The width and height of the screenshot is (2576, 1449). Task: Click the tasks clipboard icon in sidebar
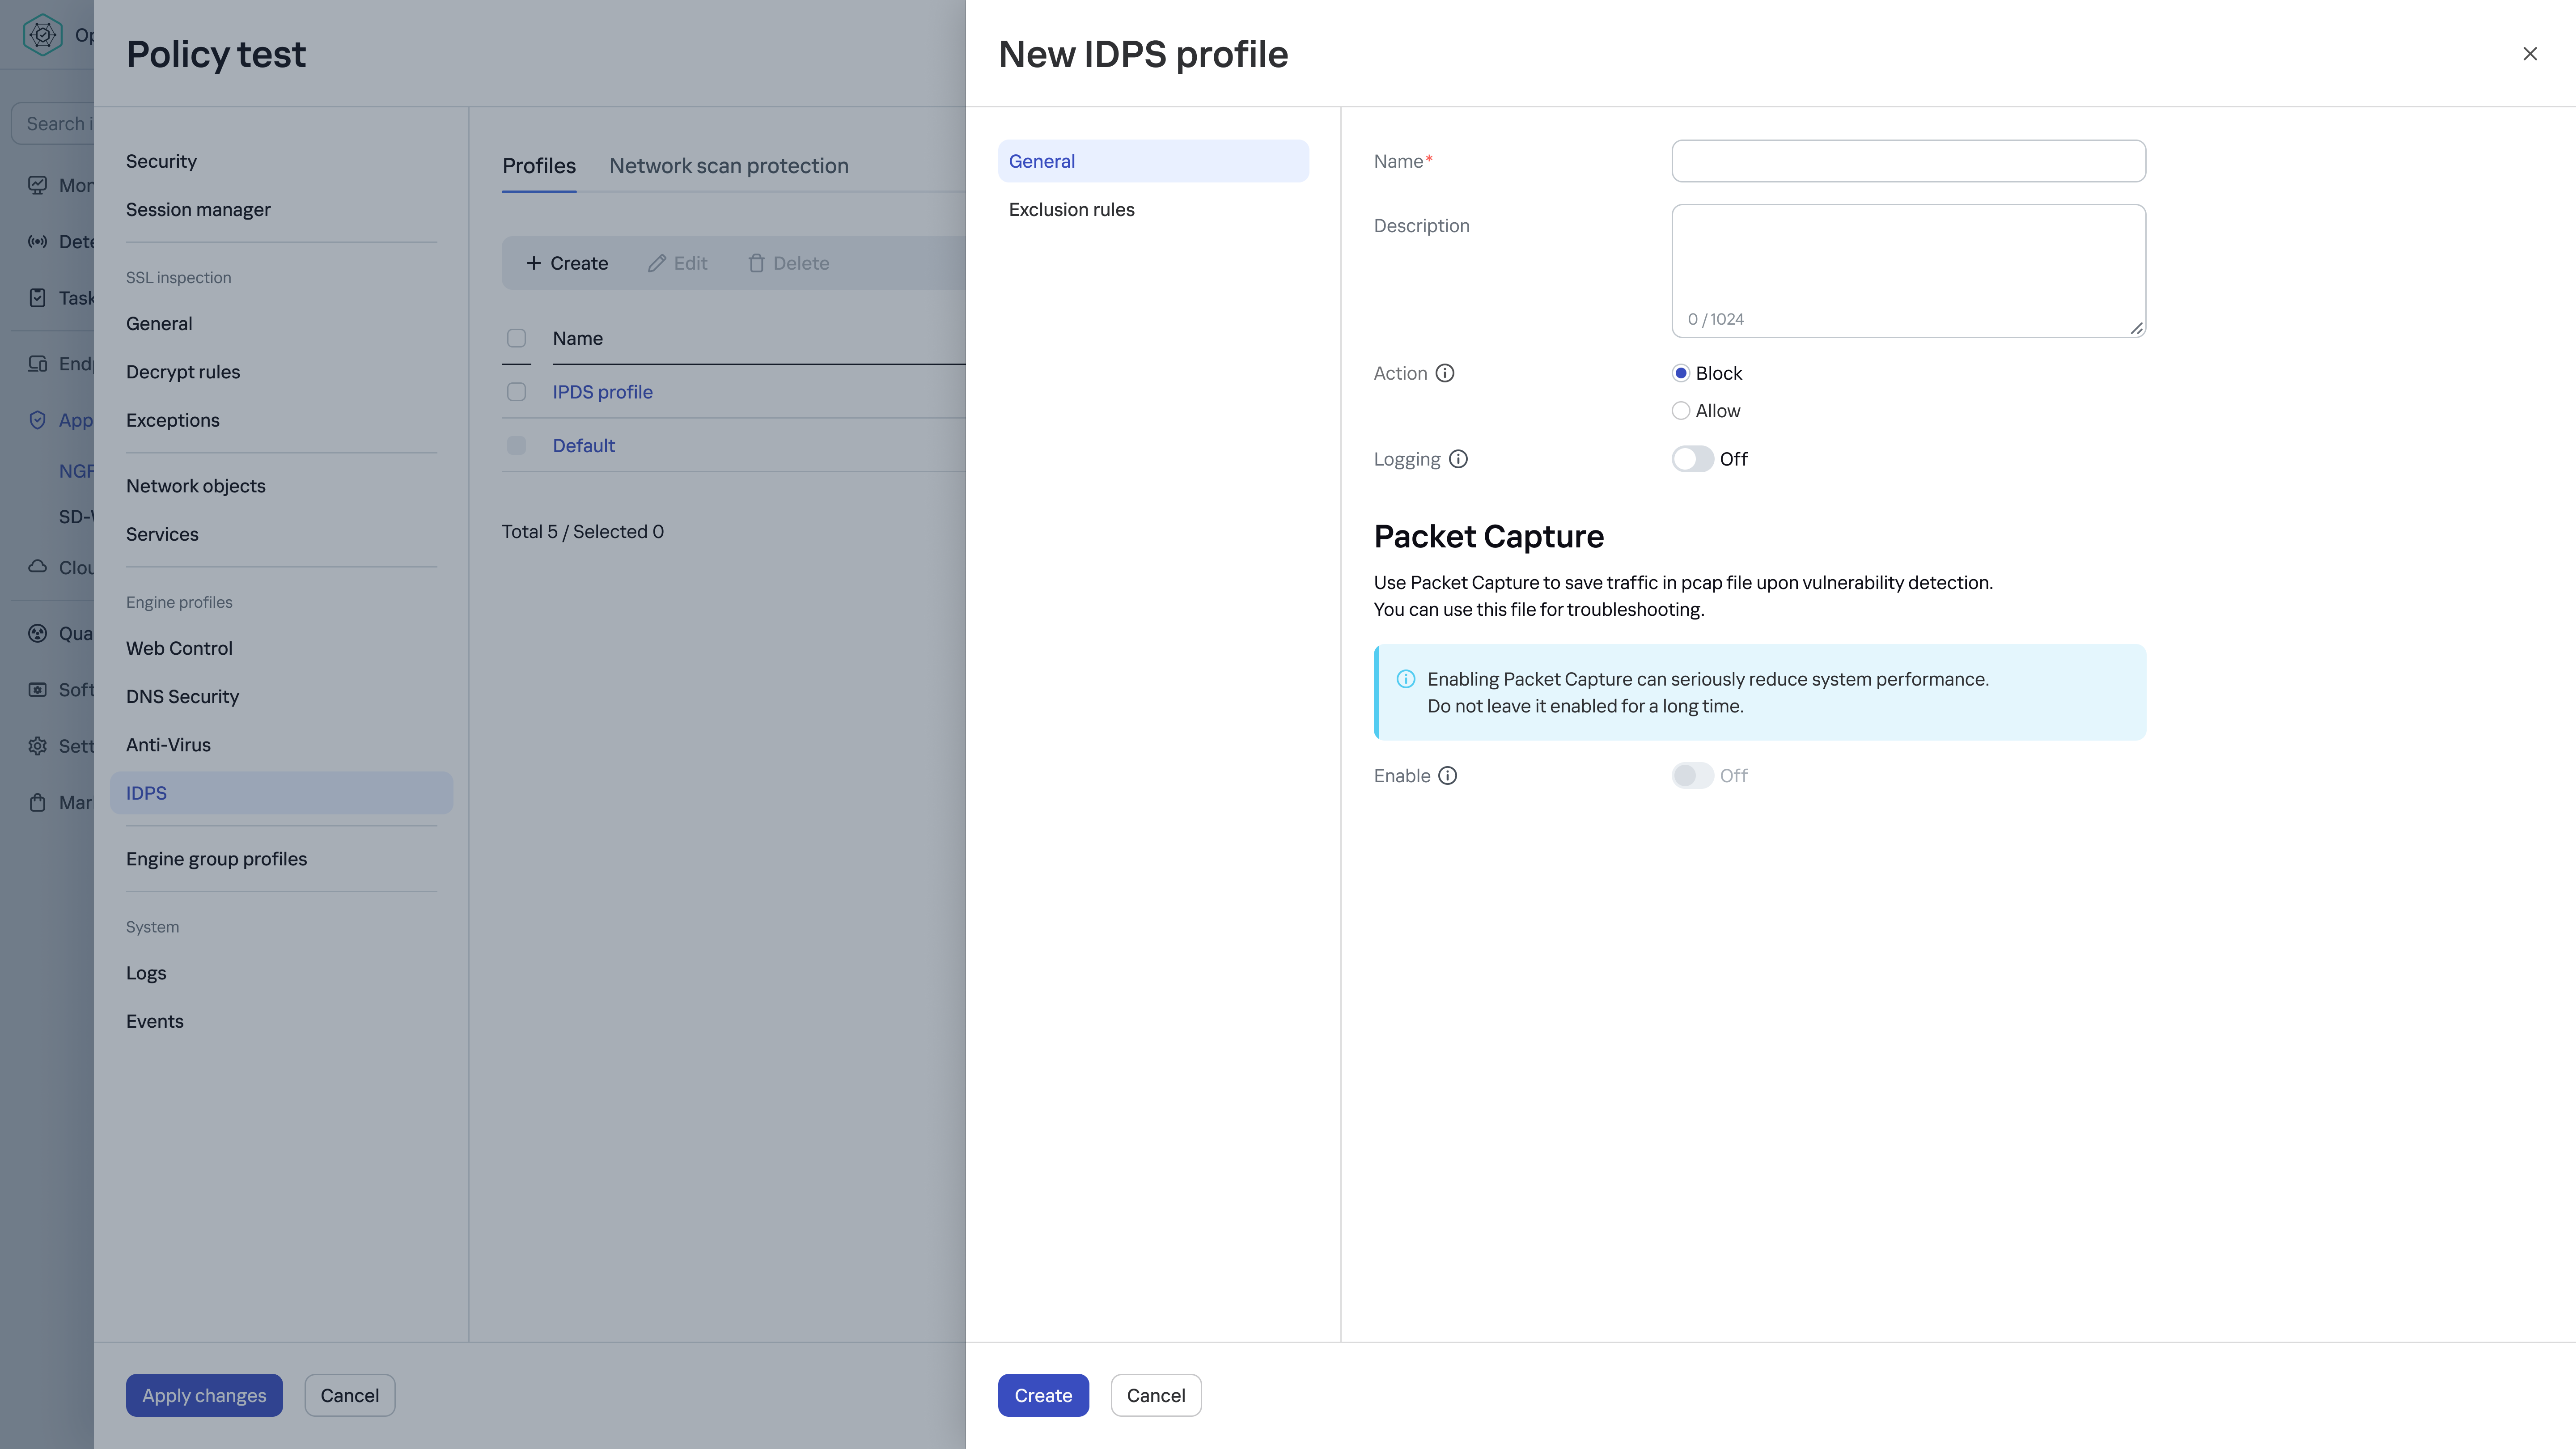[37, 298]
